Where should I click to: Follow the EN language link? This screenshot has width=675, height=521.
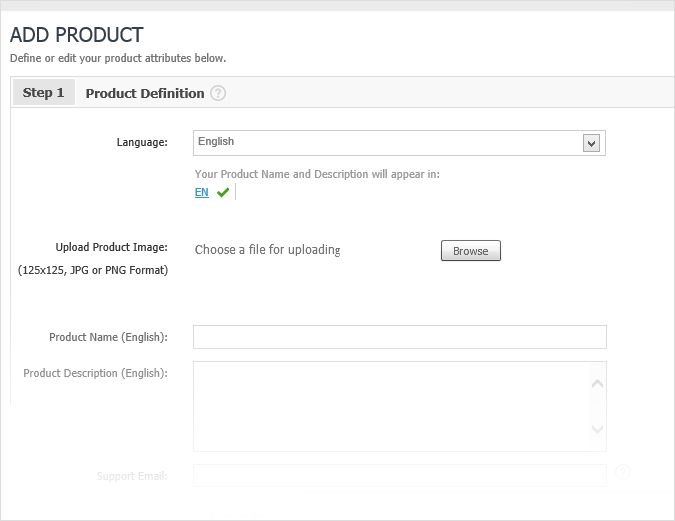(x=202, y=192)
